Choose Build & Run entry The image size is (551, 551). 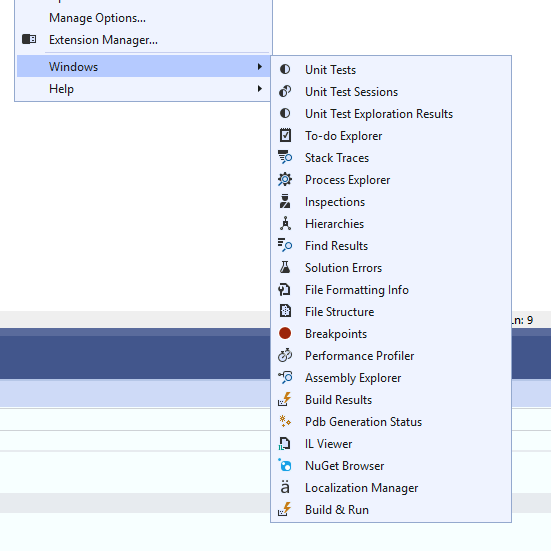(391, 509)
